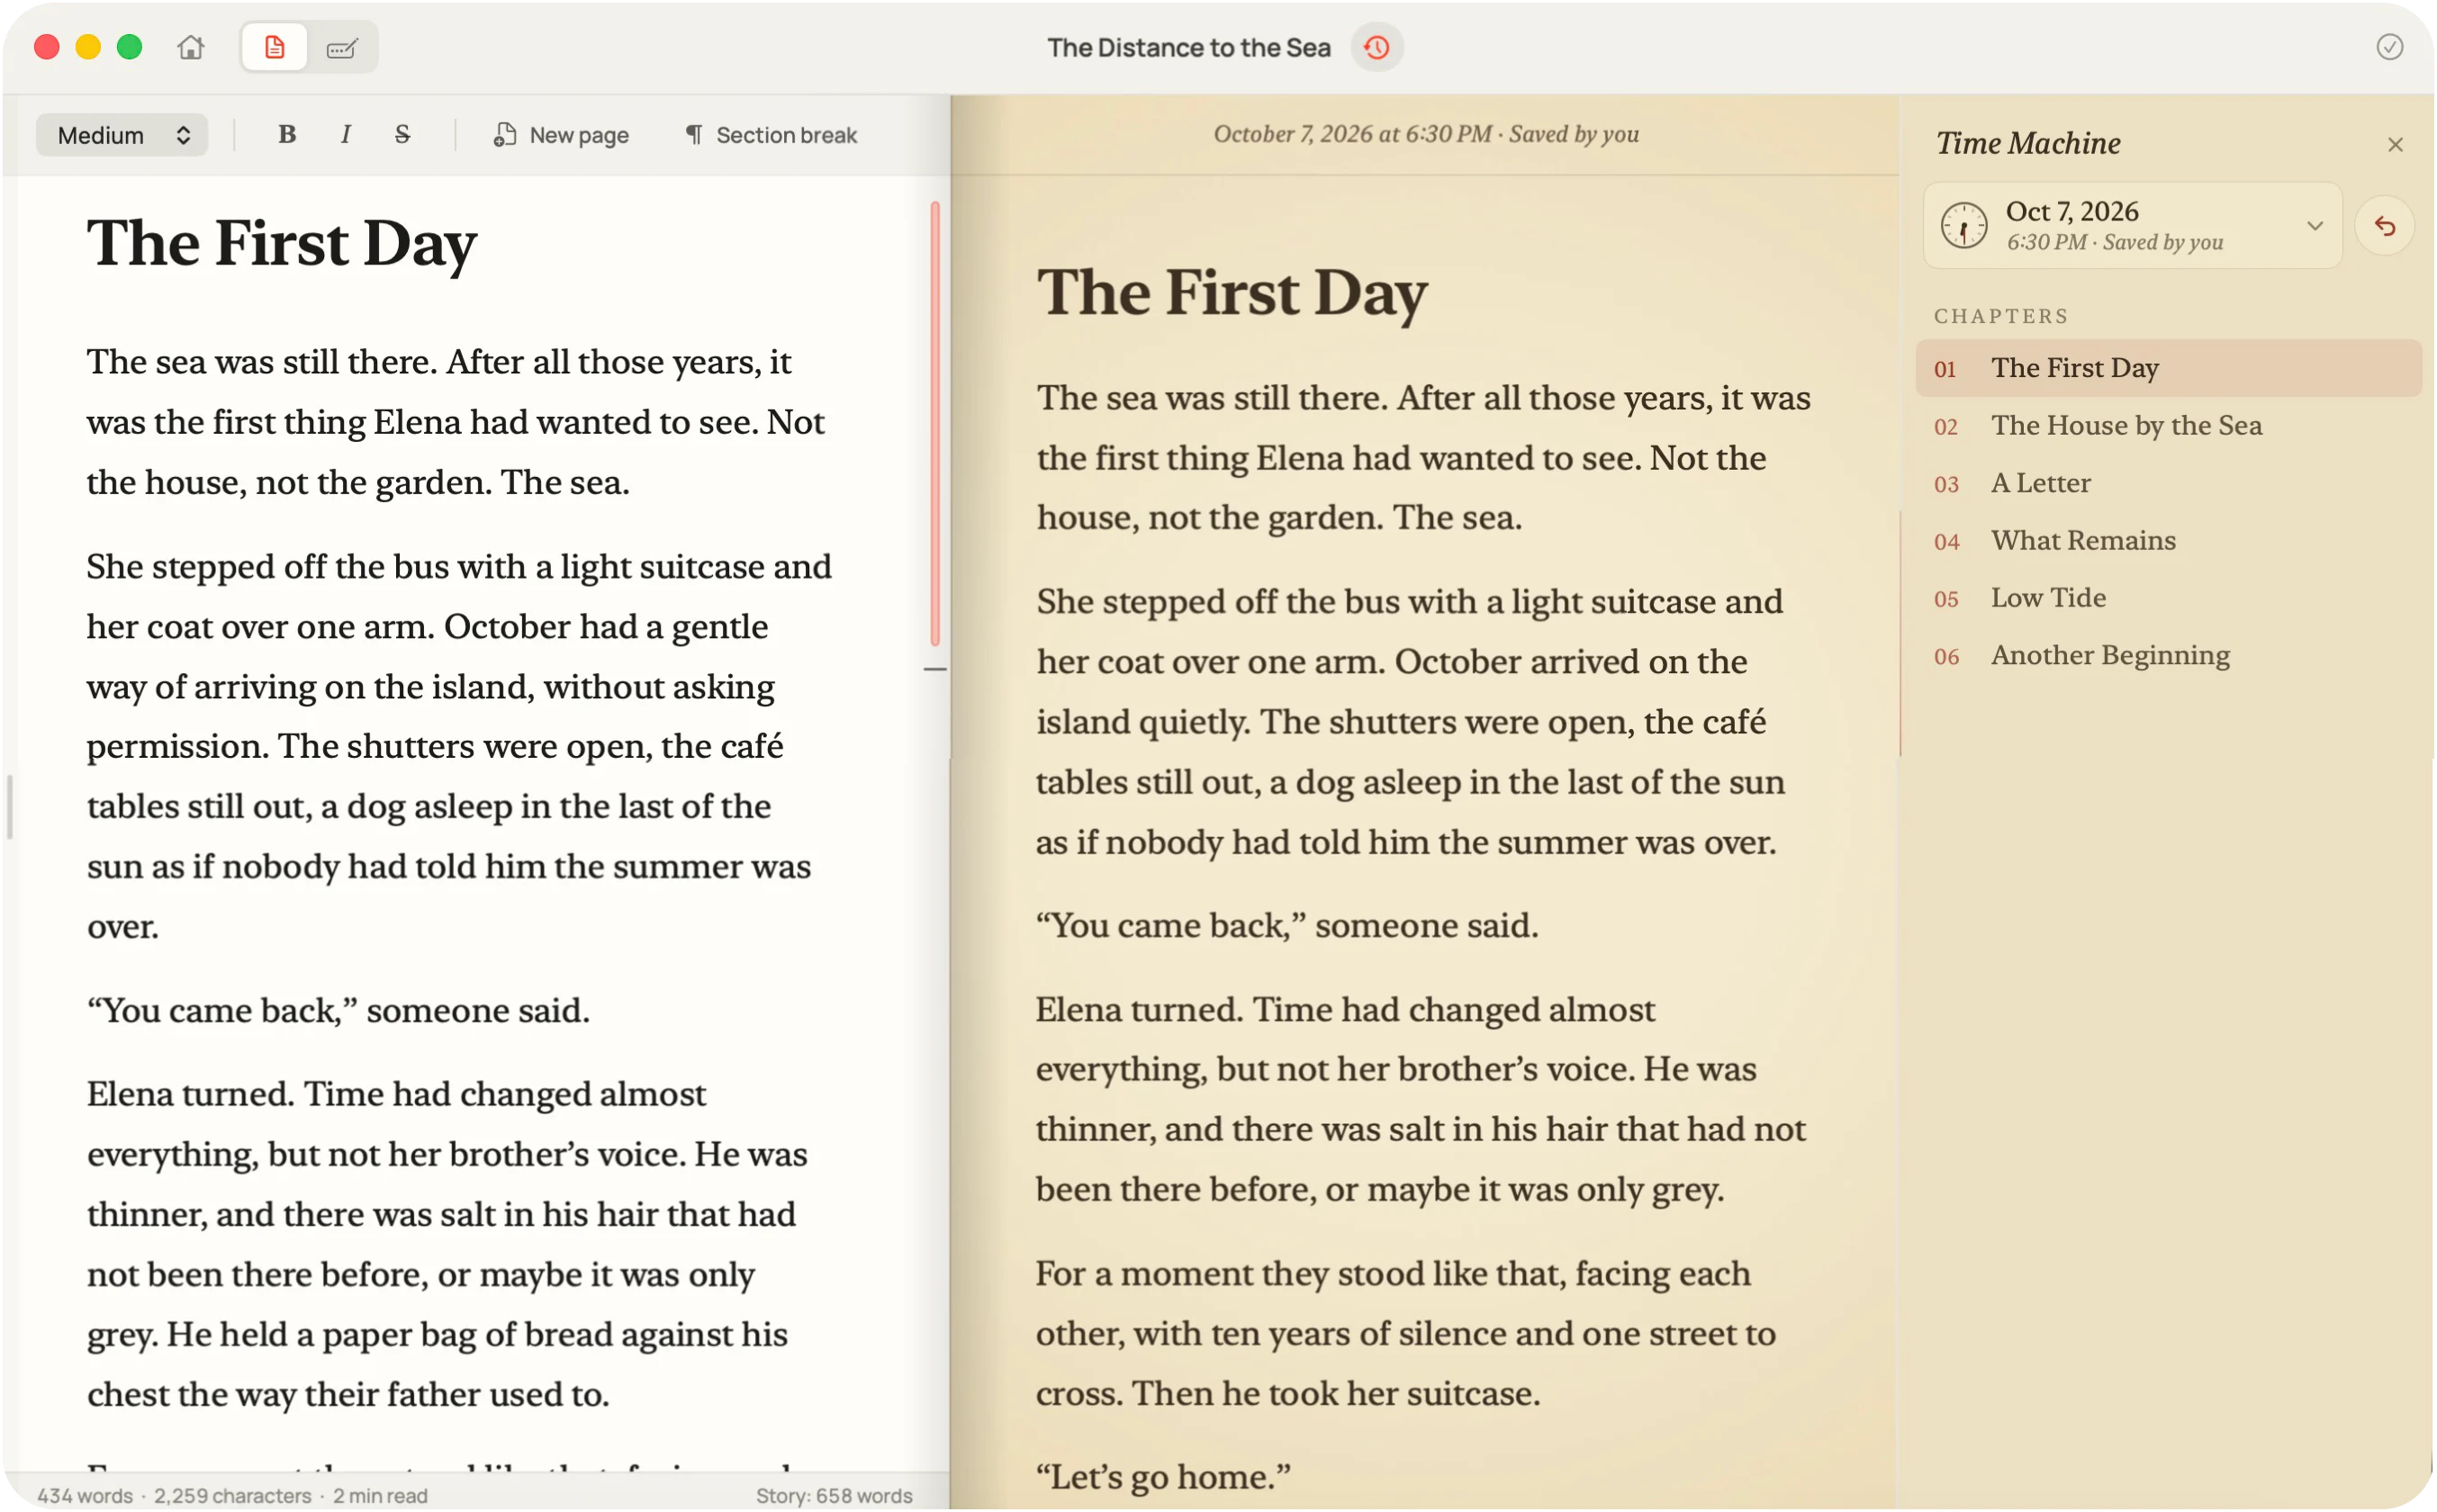This screenshot has width=2437, height=1512.
Task: Open chapter 05 Low Tide
Action: click(x=2167, y=598)
